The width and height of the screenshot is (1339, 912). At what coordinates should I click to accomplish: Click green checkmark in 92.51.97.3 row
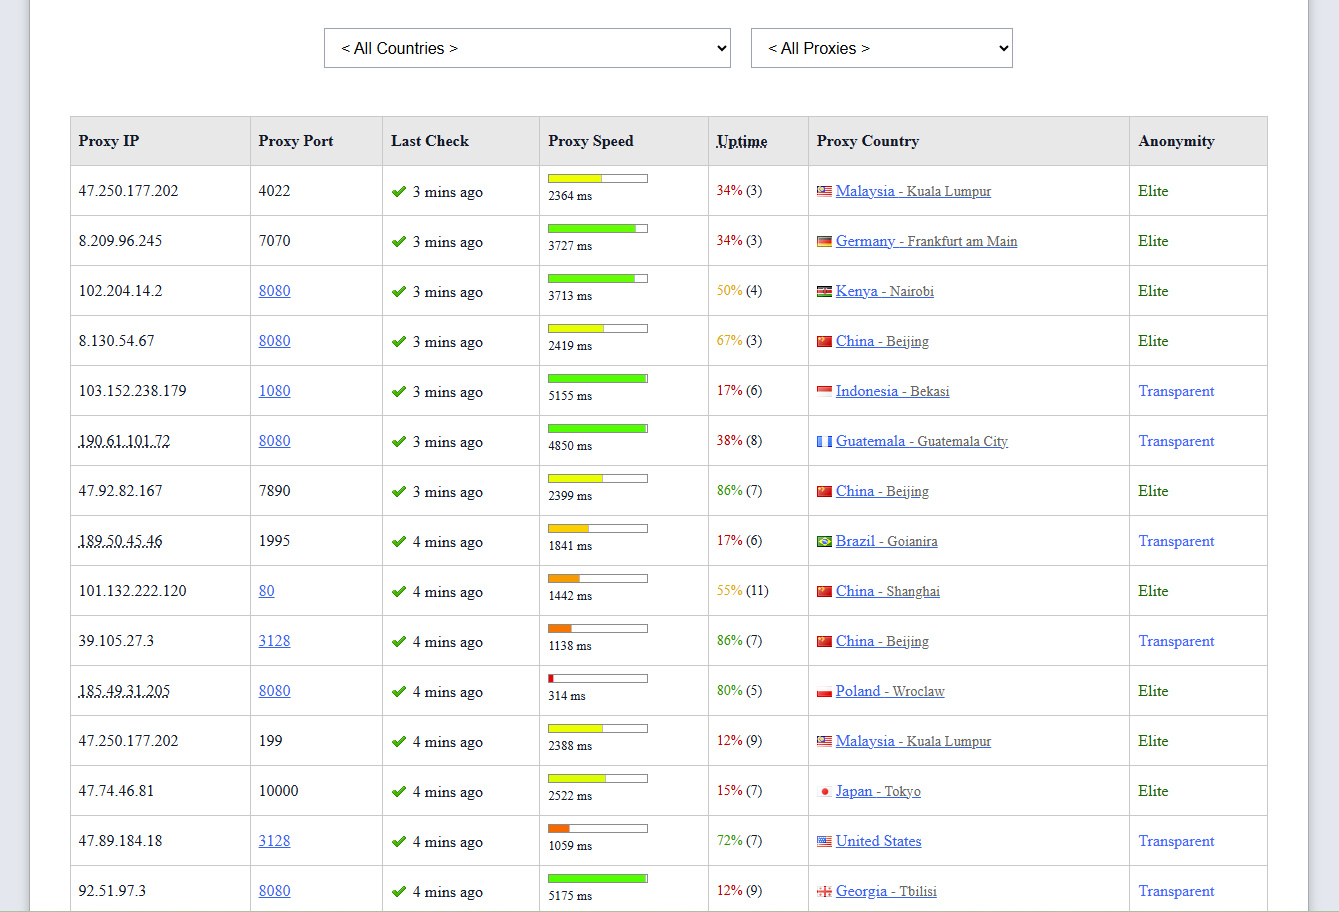399,891
